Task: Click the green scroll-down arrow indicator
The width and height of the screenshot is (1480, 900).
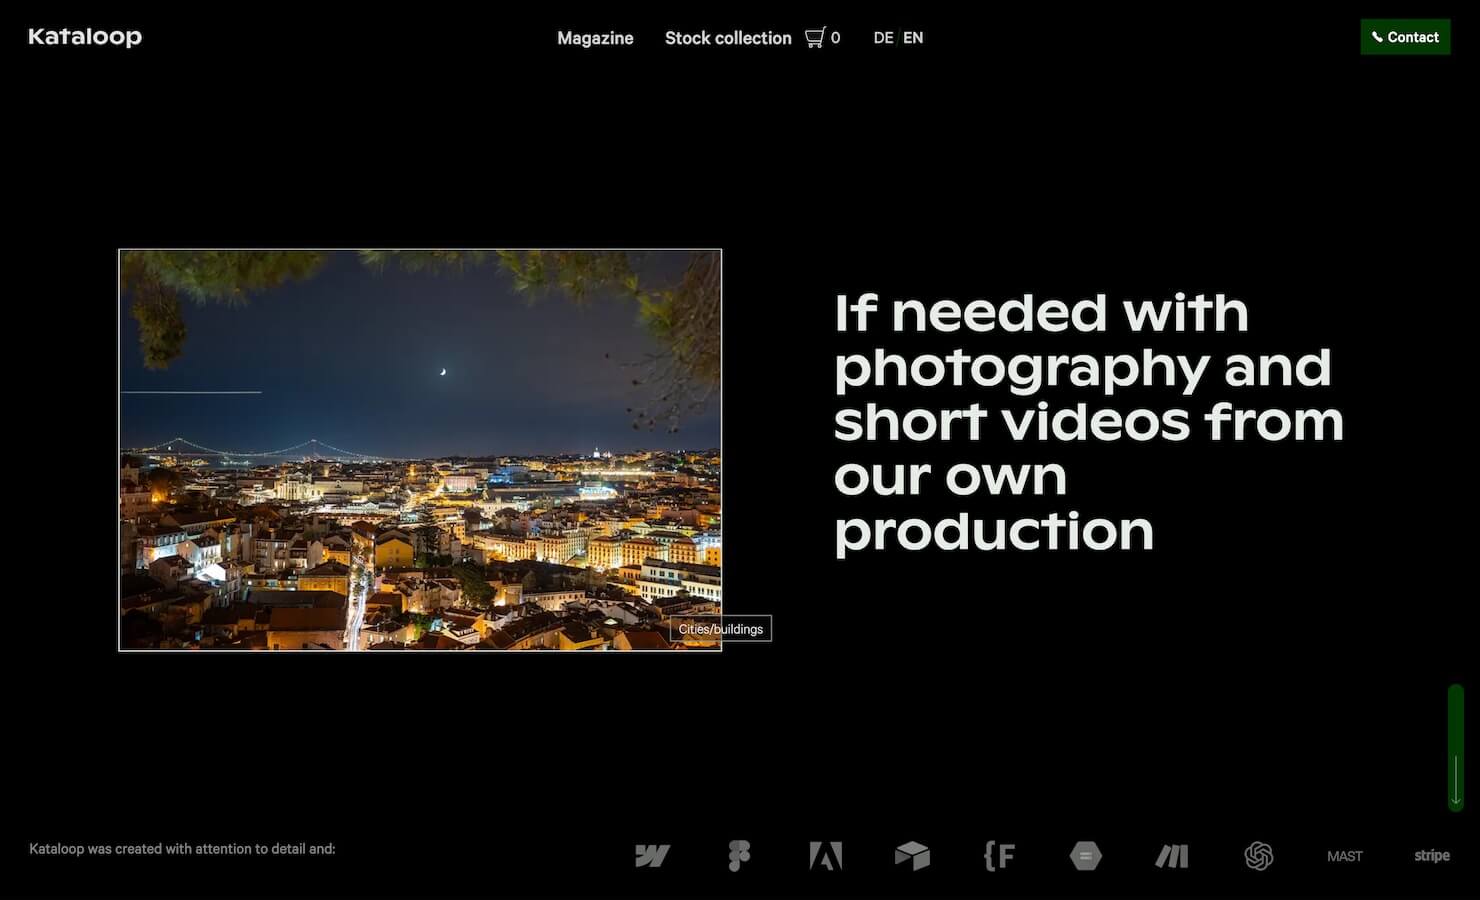Action: (x=1456, y=747)
